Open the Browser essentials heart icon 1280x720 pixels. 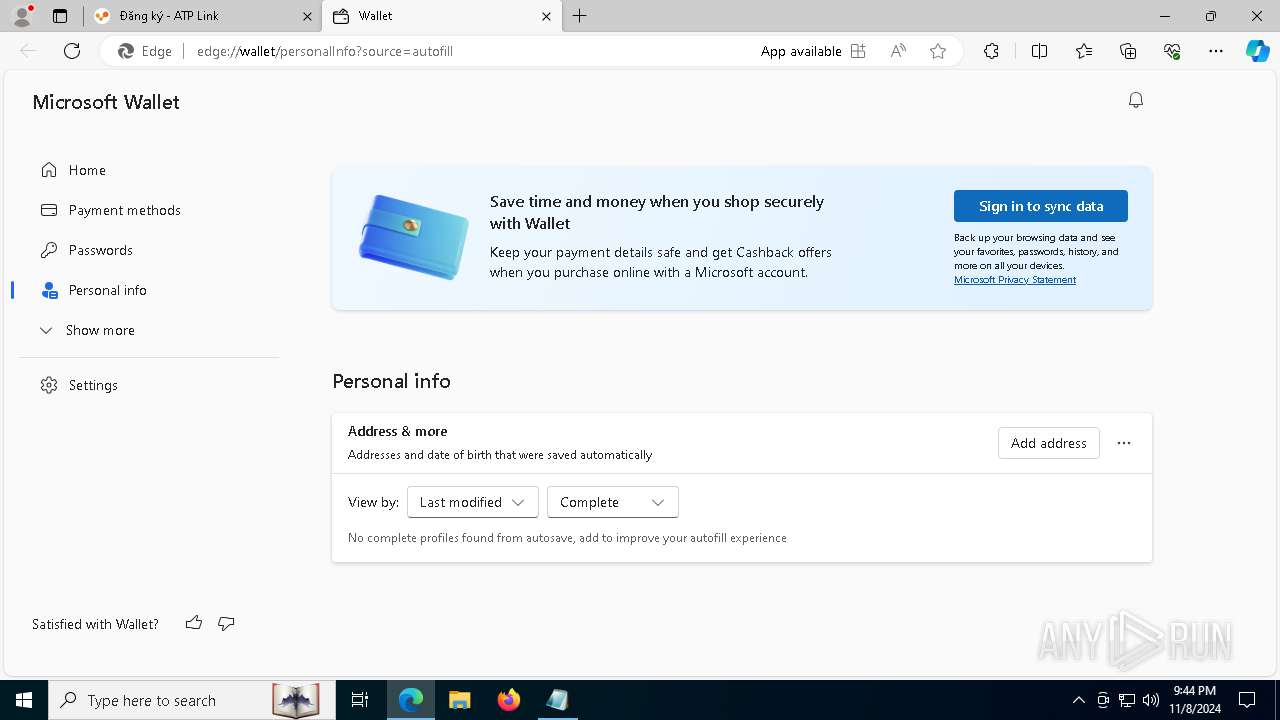(1172, 51)
